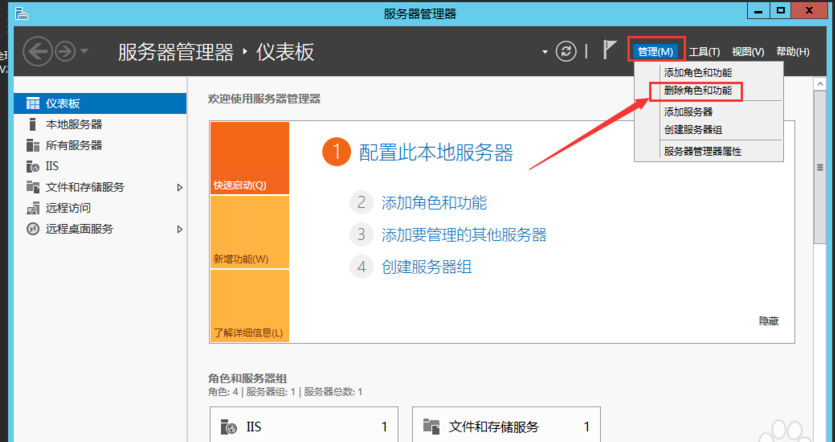Screen dimensions: 835x442
Task: Click the IIS tile icon
Action: click(x=229, y=427)
